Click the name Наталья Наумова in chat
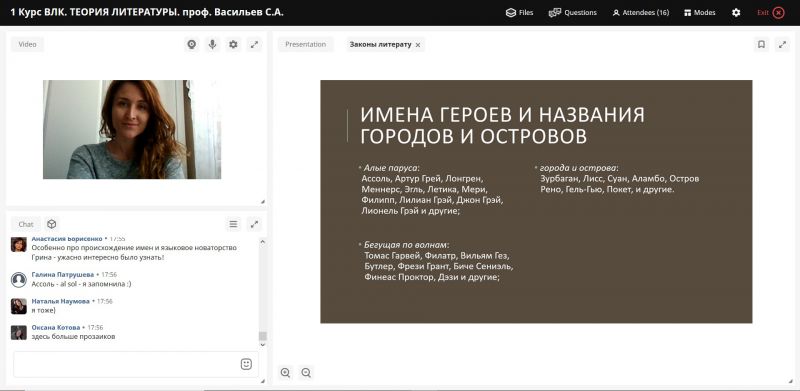This screenshot has height=391, width=800. 61,301
